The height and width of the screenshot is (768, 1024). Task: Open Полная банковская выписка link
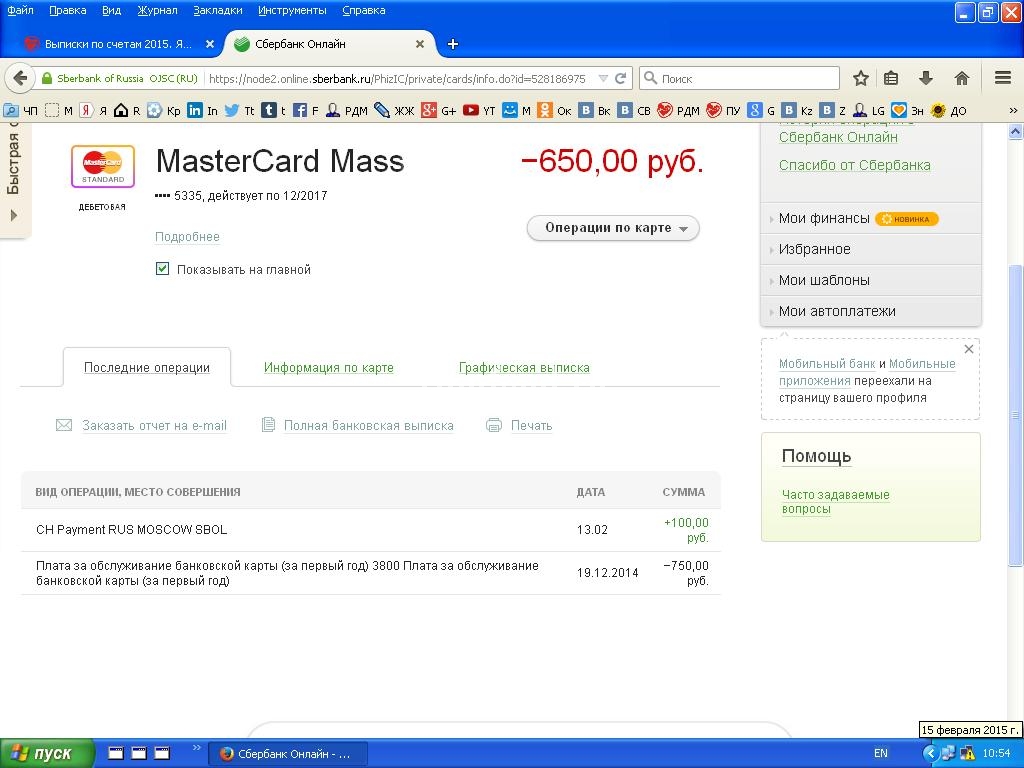(x=368, y=426)
